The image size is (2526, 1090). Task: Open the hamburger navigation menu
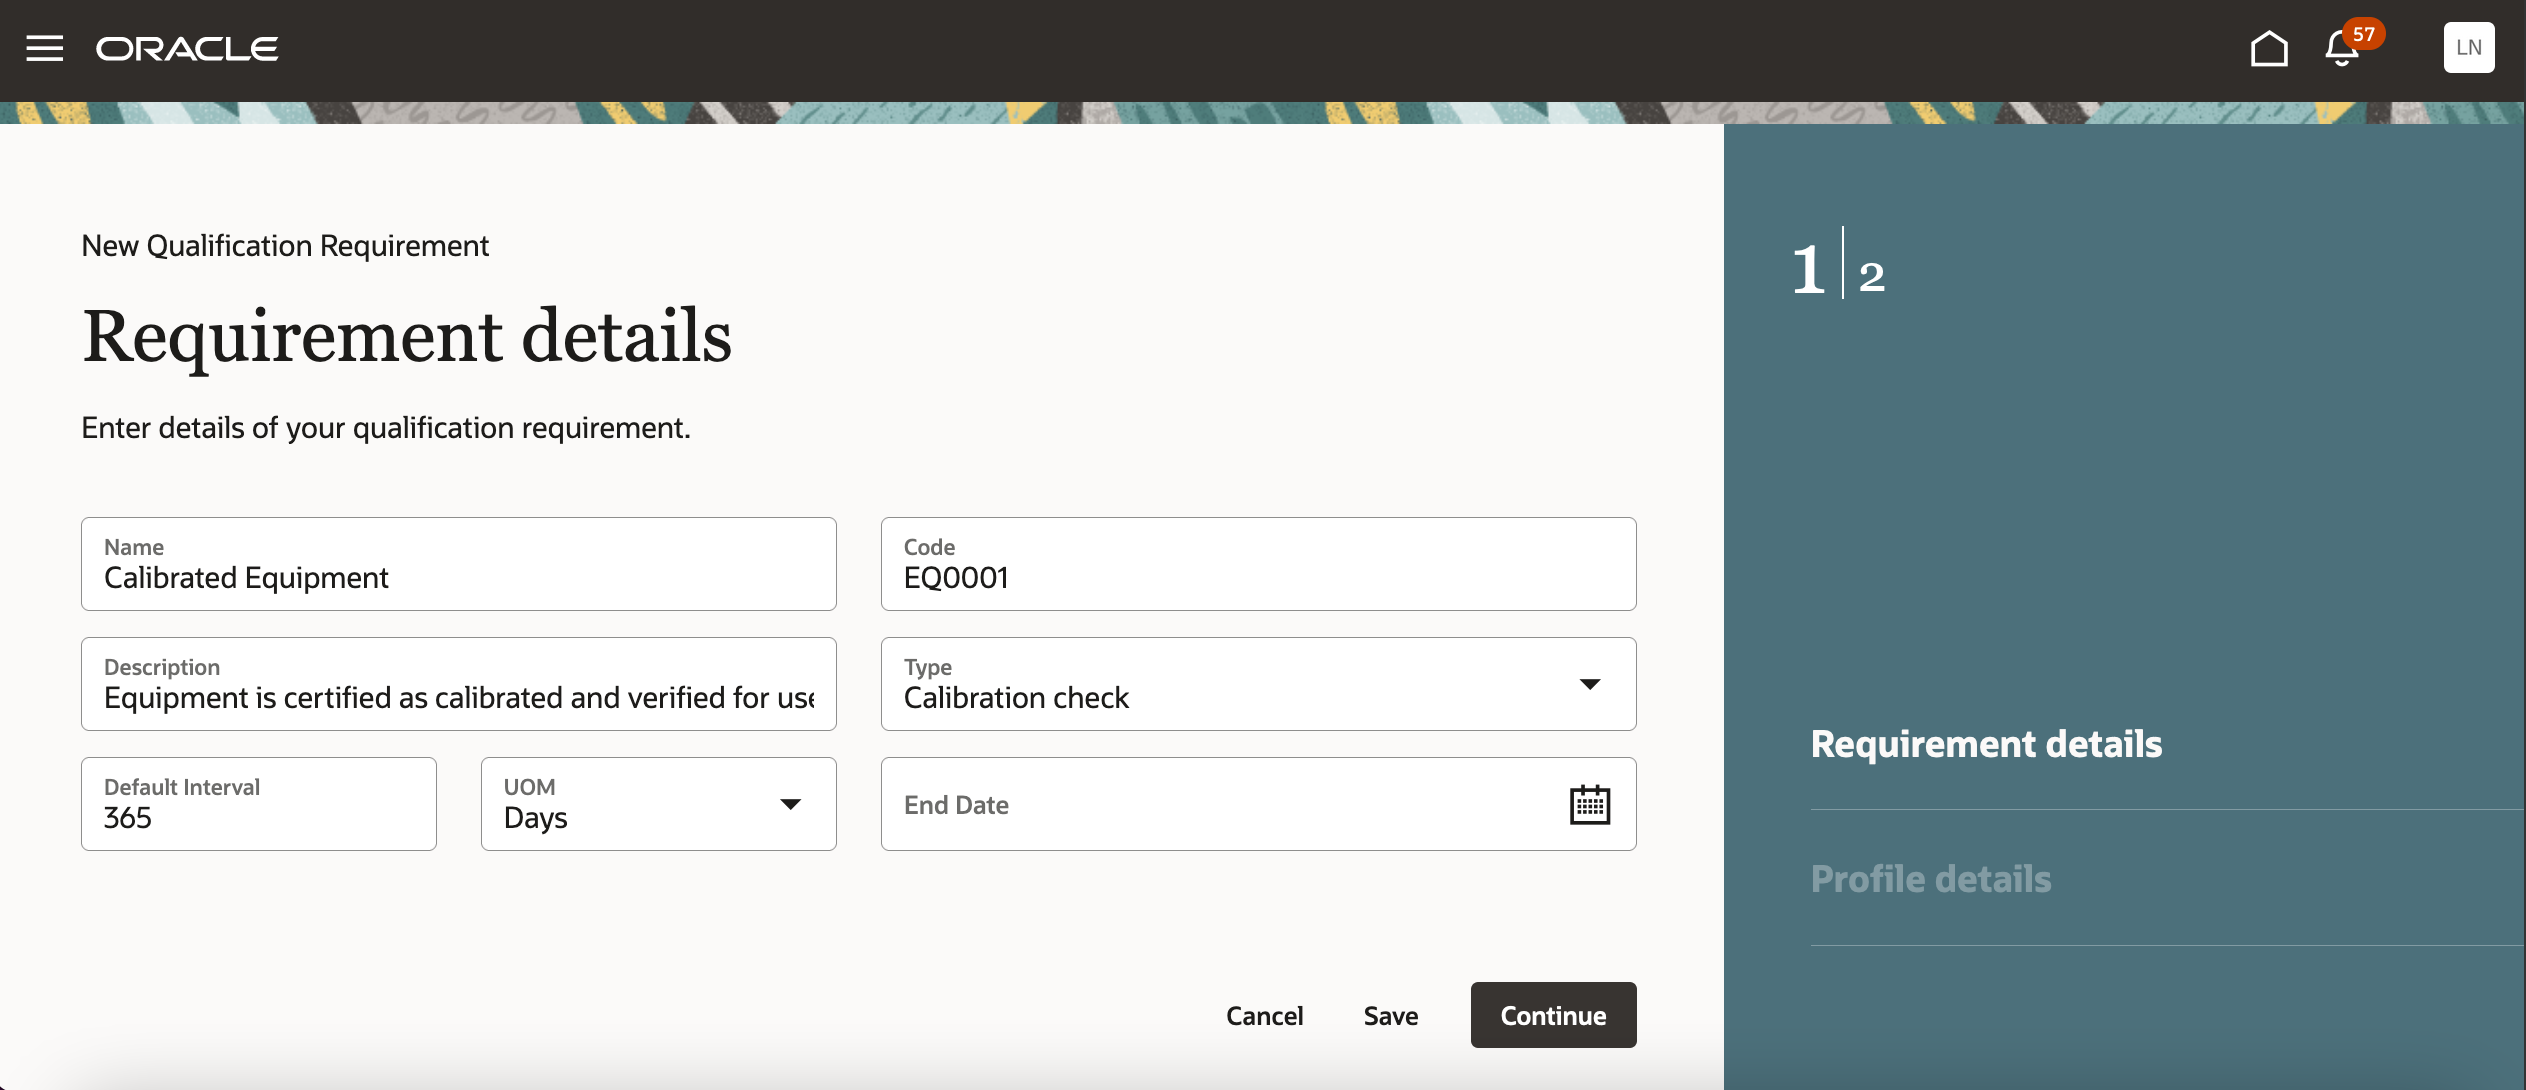pos(44,48)
